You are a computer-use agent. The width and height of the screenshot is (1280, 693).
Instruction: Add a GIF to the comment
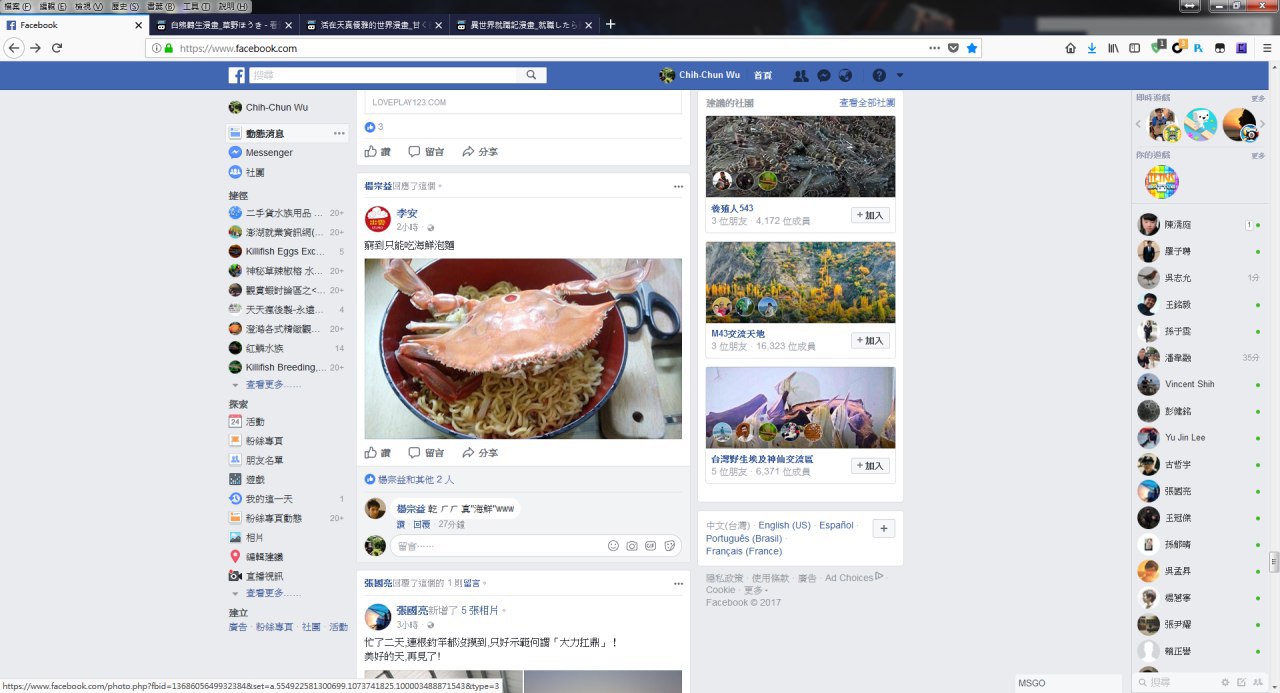pyautogui.click(x=650, y=546)
